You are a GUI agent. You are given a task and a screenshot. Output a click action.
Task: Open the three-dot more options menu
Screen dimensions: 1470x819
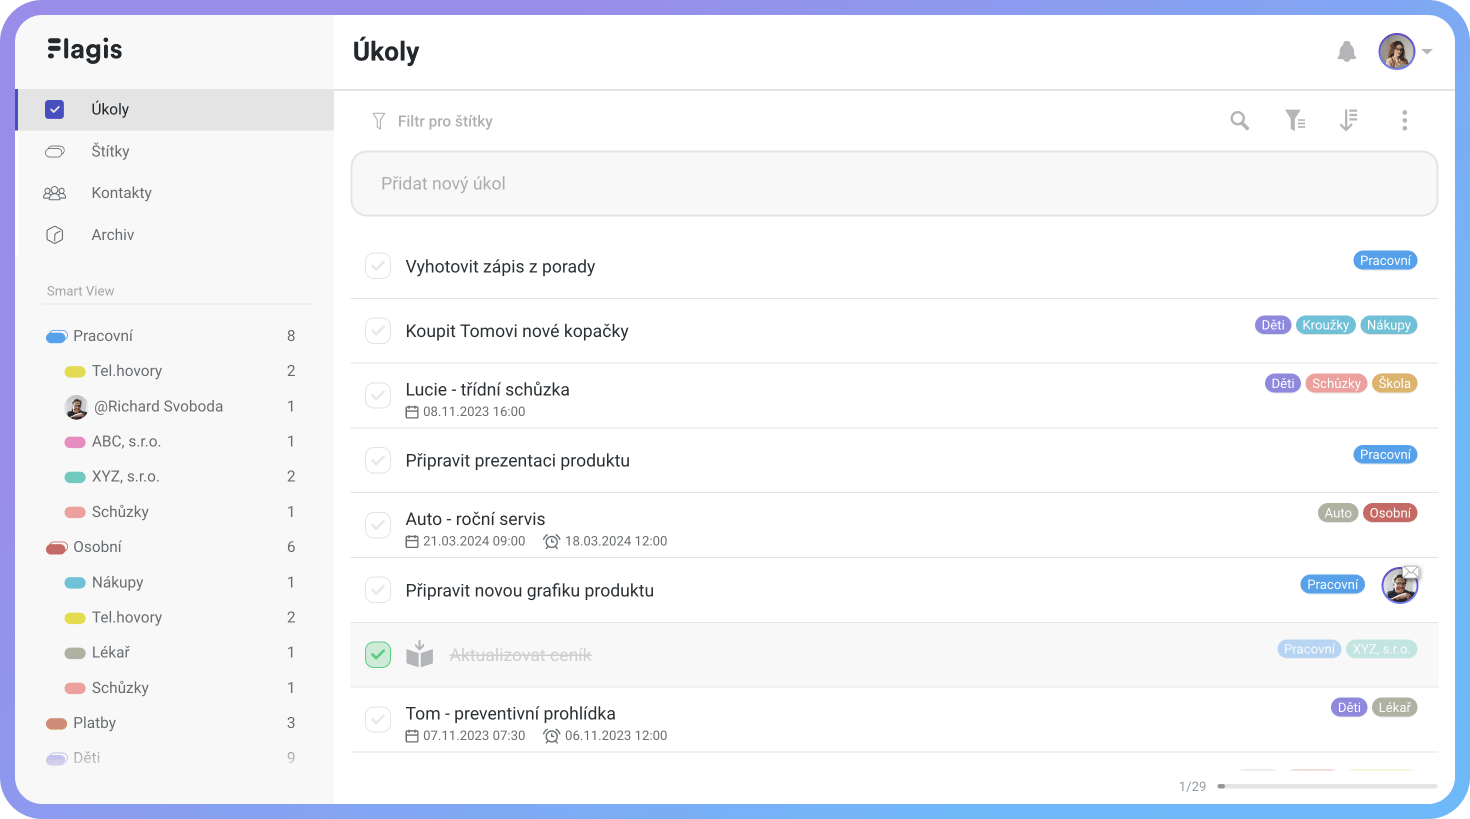pyautogui.click(x=1405, y=121)
